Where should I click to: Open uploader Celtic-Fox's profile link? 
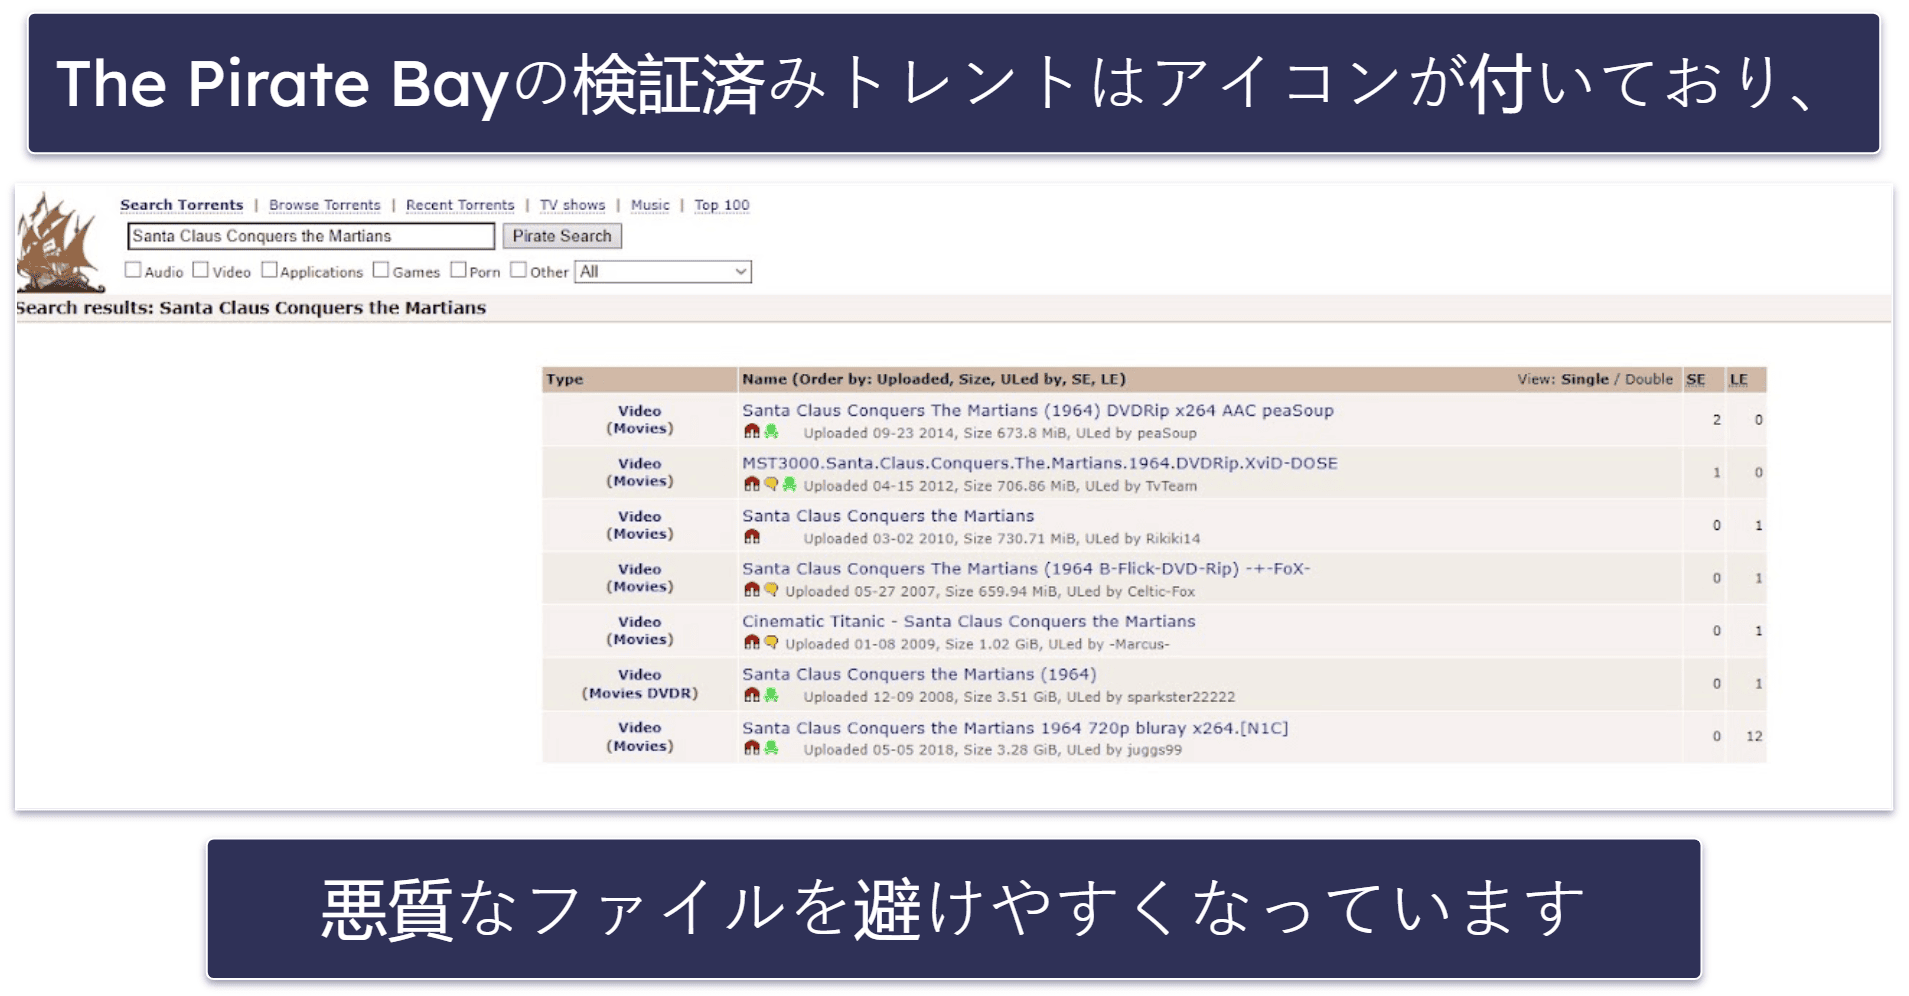tap(1161, 591)
